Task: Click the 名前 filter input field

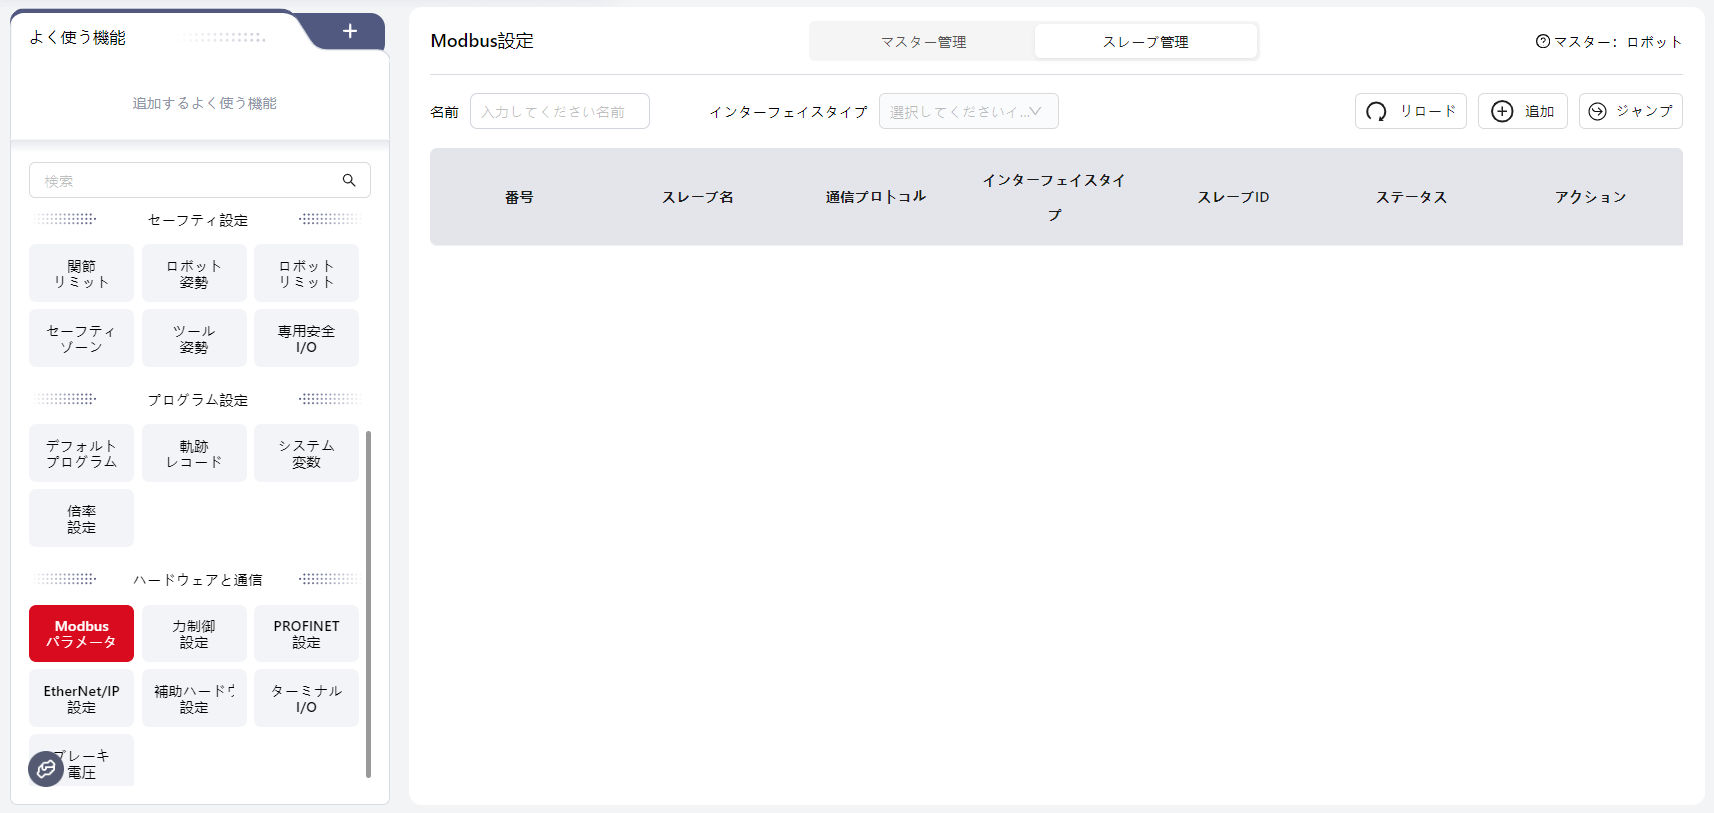Action: [x=559, y=111]
